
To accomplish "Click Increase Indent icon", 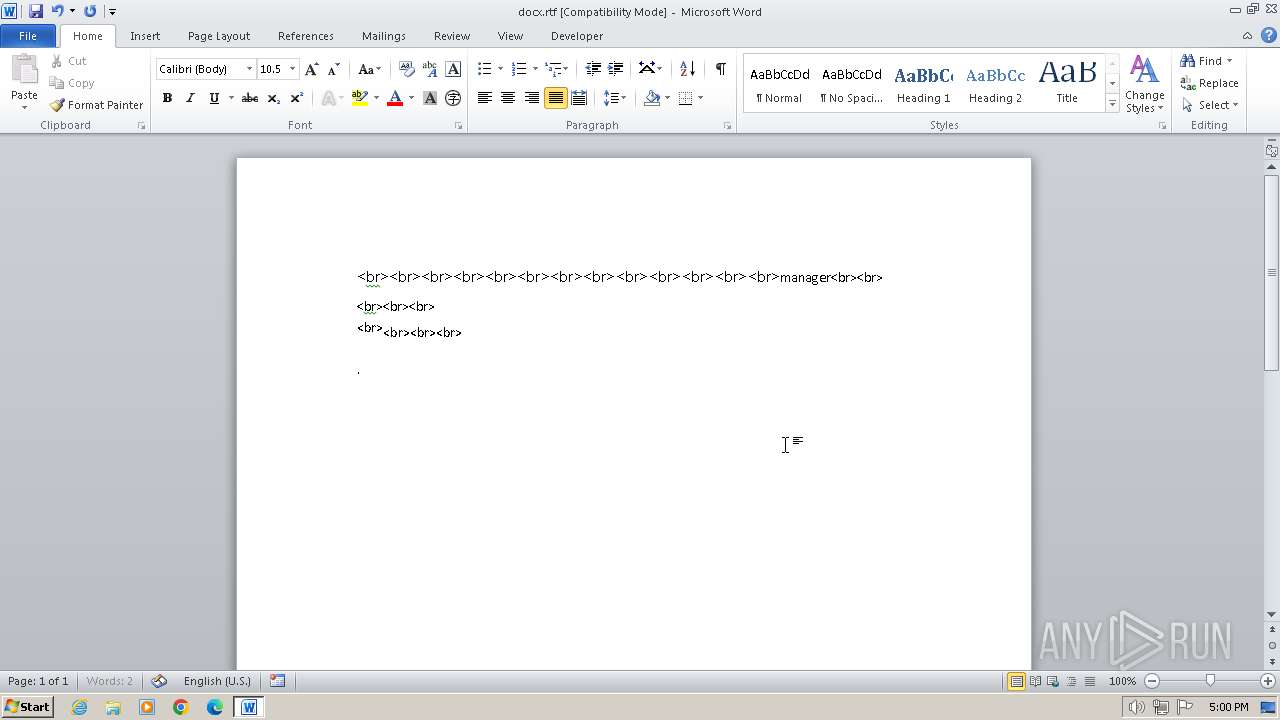I will point(616,69).
